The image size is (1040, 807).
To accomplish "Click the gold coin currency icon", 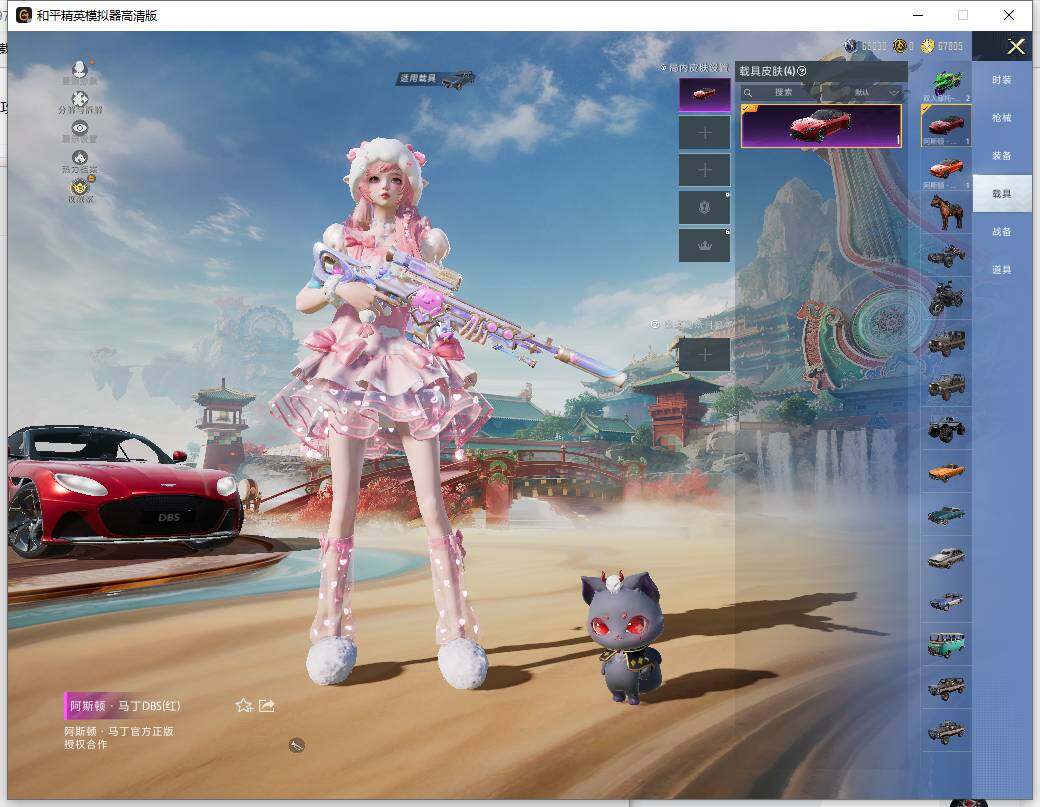I will click(927, 46).
